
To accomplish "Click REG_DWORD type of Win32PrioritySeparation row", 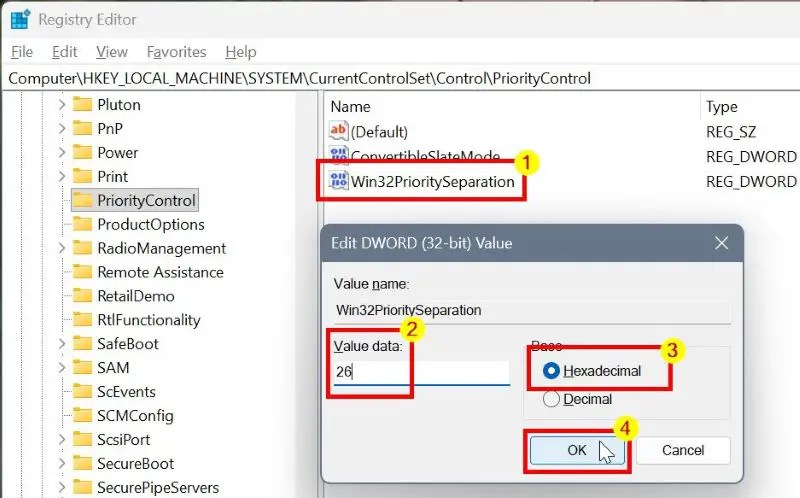I will pyautogui.click(x=751, y=182).
